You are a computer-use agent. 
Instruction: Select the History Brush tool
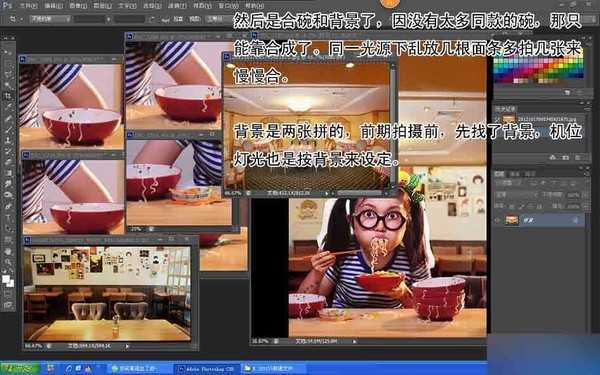tap(8, 151)
